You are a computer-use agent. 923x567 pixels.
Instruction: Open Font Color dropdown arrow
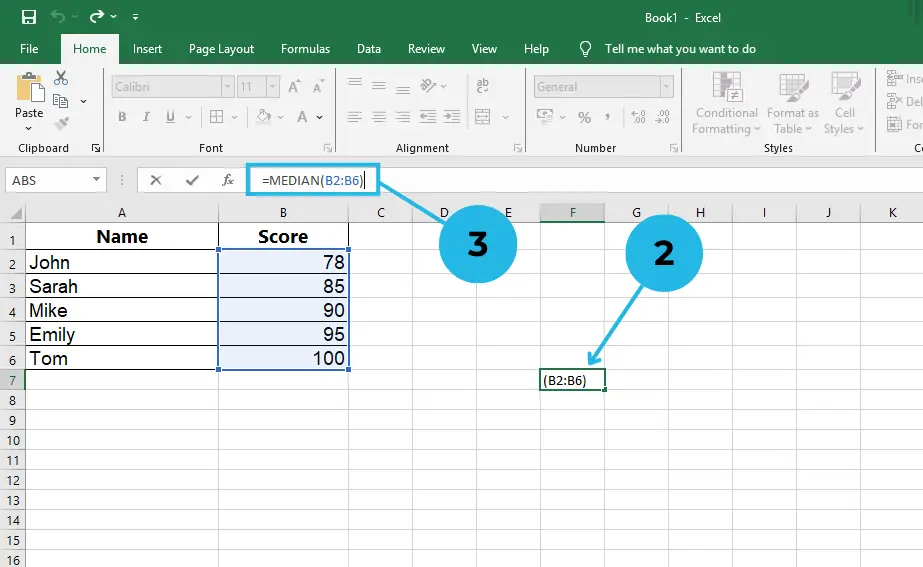click(320, 117)
